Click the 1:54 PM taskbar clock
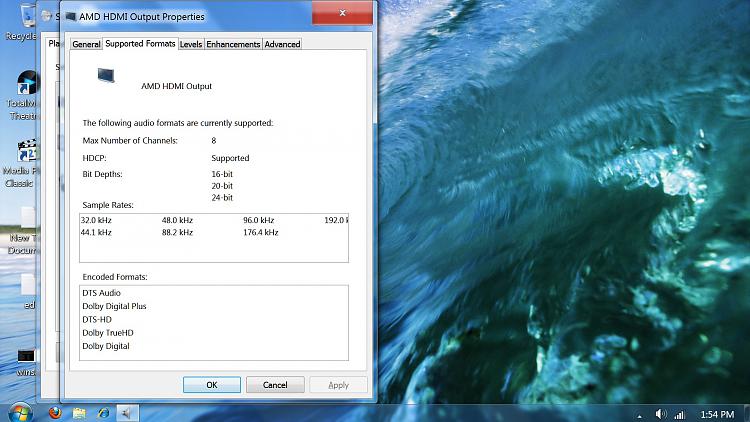750x422 pixels. 717,414
